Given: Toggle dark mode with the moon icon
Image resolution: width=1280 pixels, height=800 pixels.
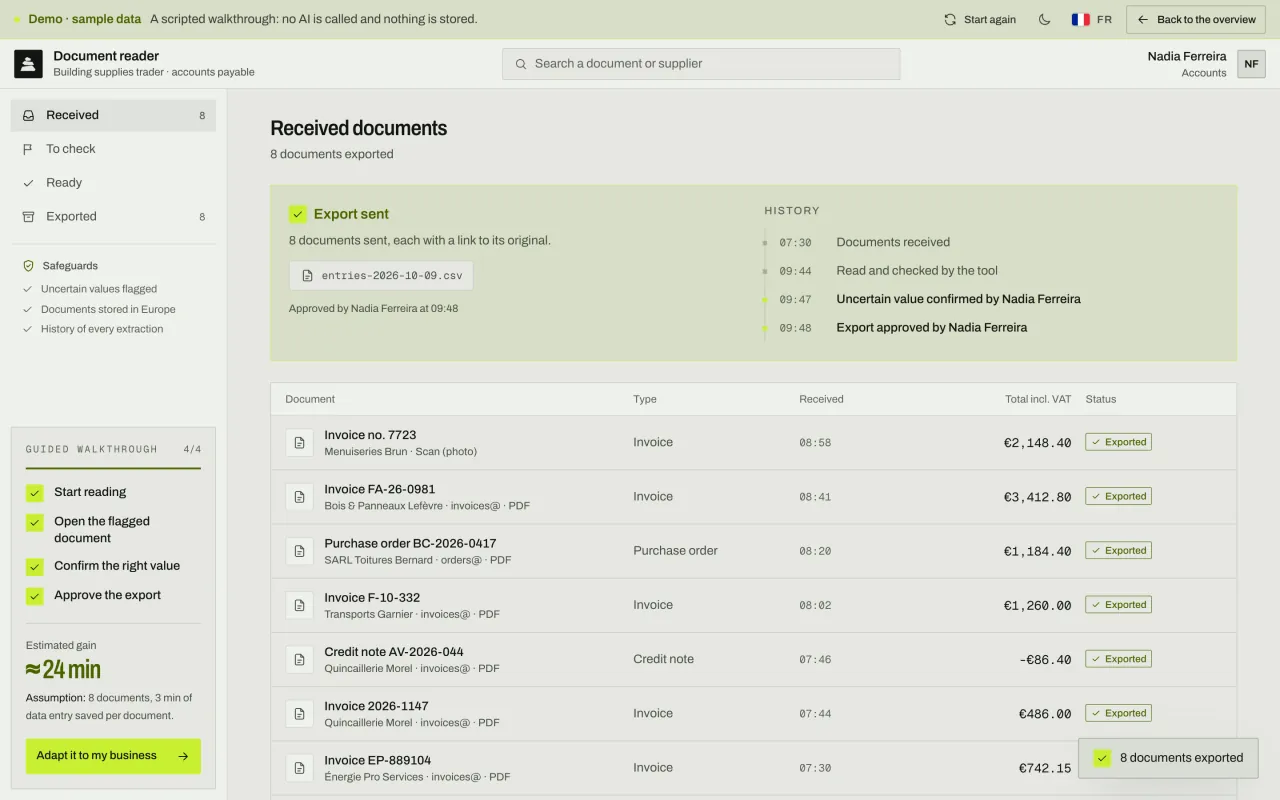Looking at the screenshot, I should coord(1045,19).
